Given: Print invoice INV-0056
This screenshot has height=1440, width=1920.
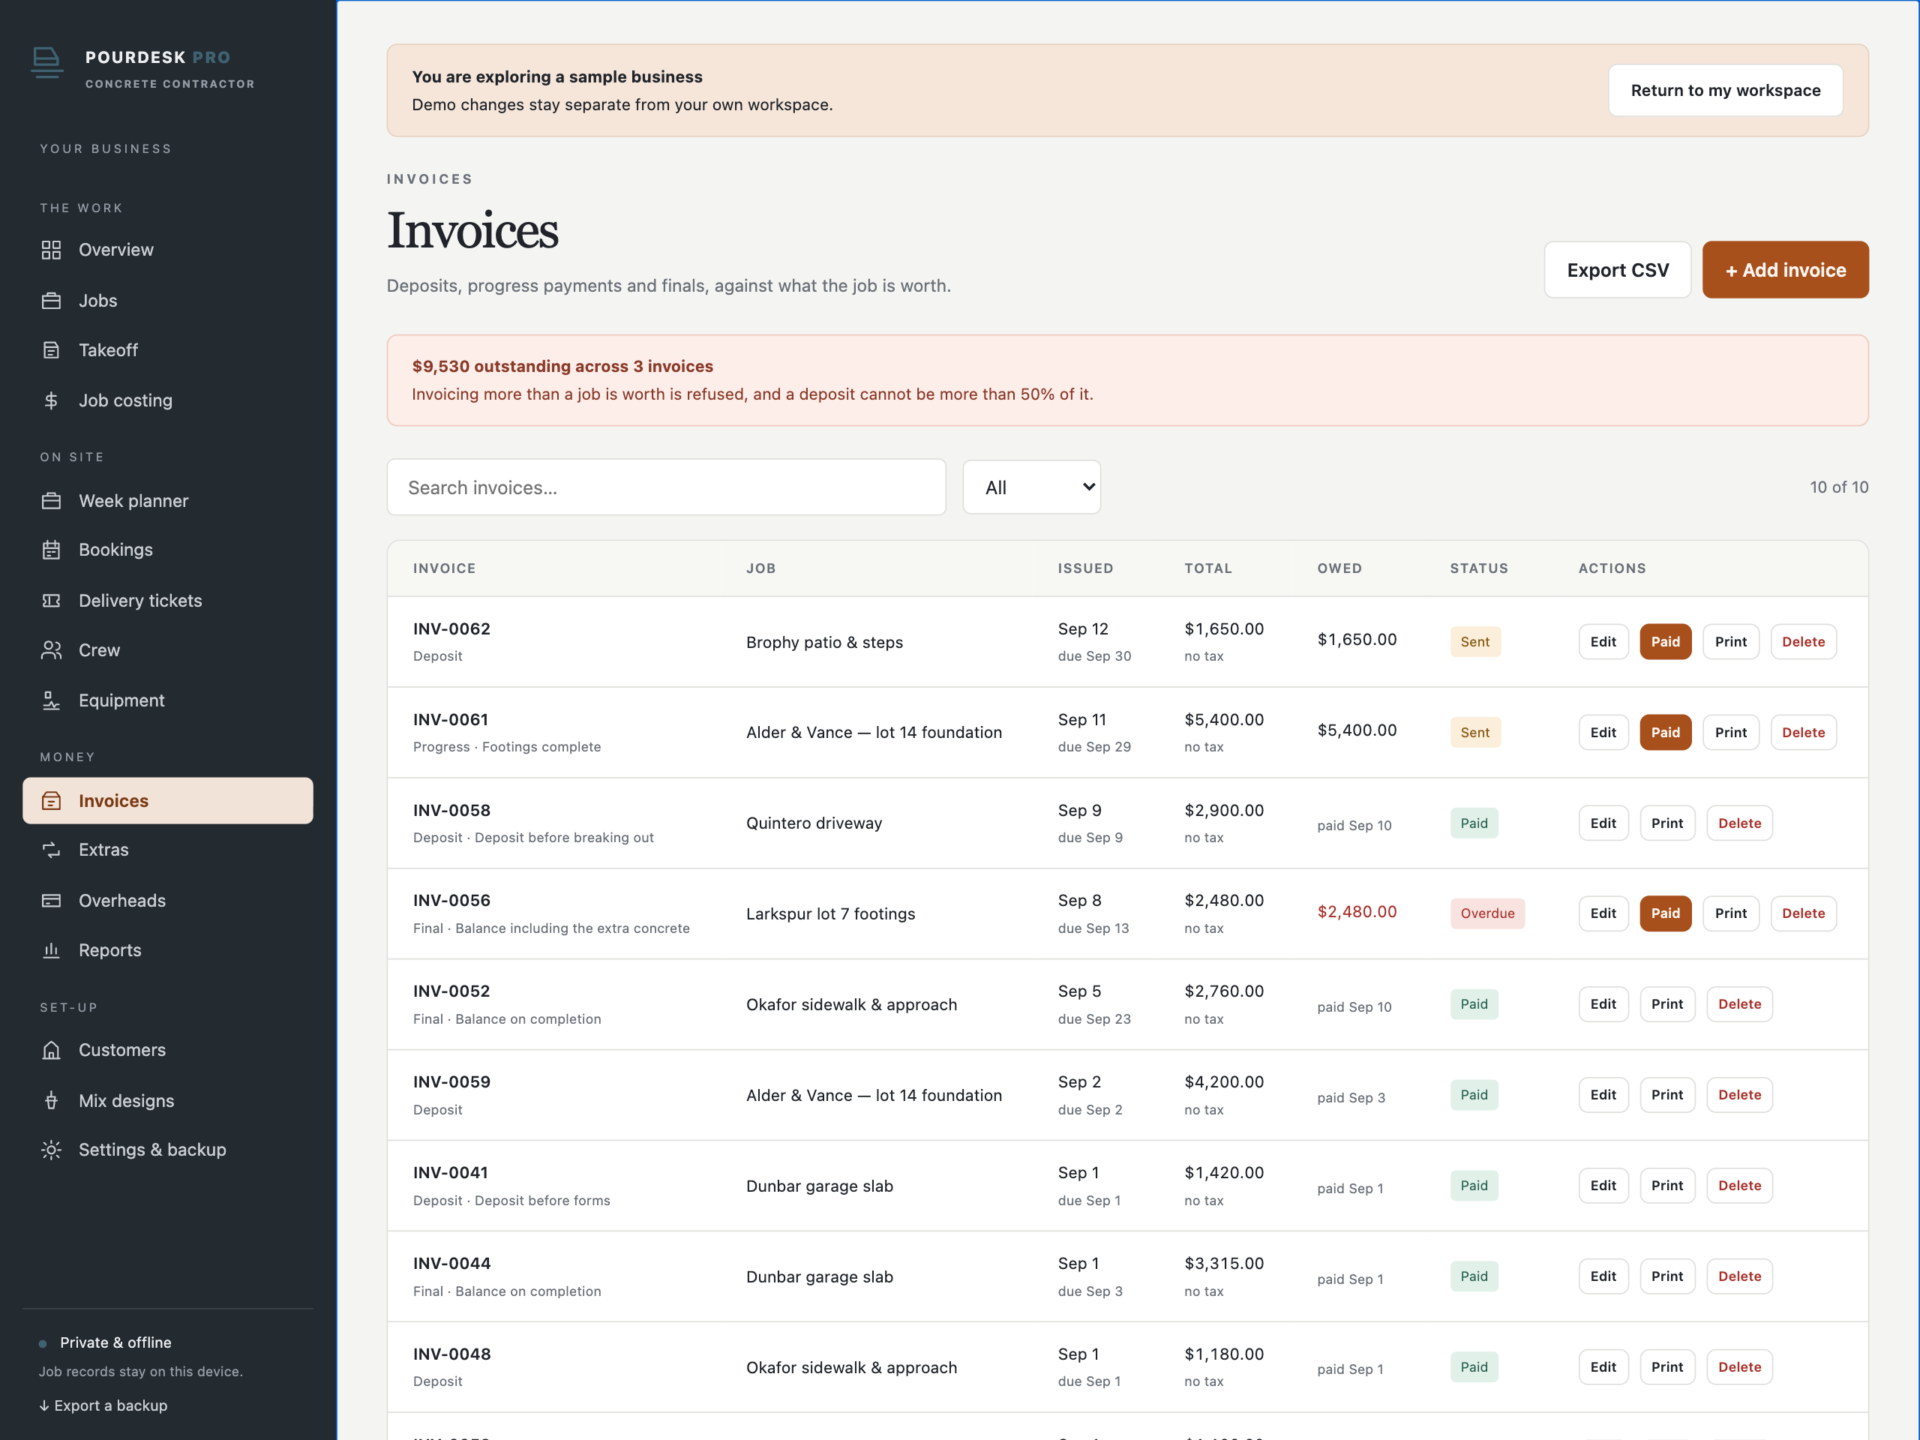Looking at the screenshot, I should (x=1730, y=913).
